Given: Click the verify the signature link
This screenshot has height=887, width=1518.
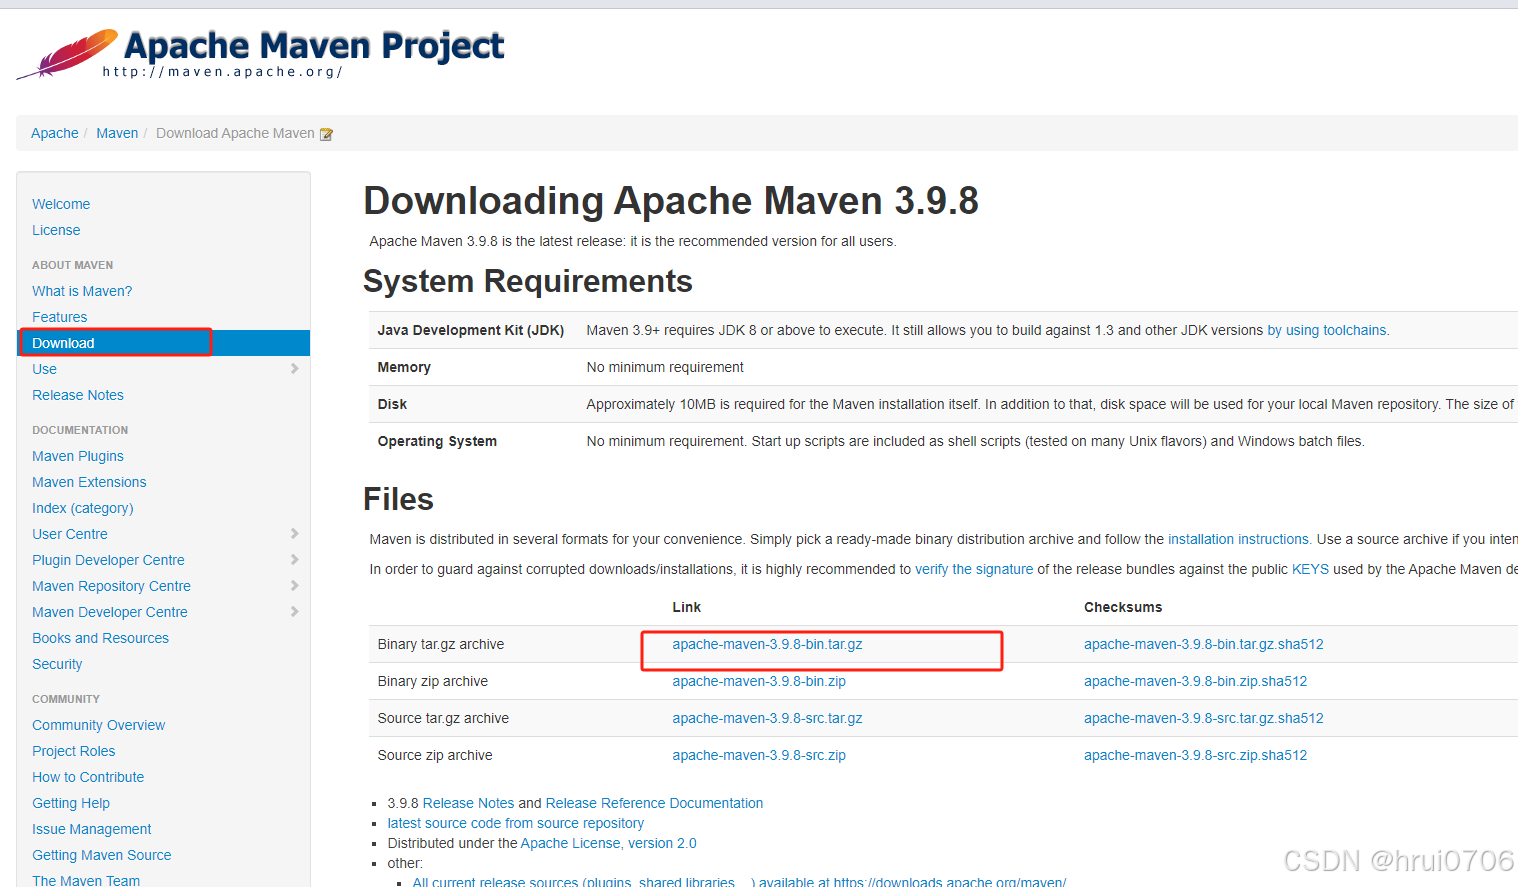Looking at the screenshot, I should [x=973, y=568].
